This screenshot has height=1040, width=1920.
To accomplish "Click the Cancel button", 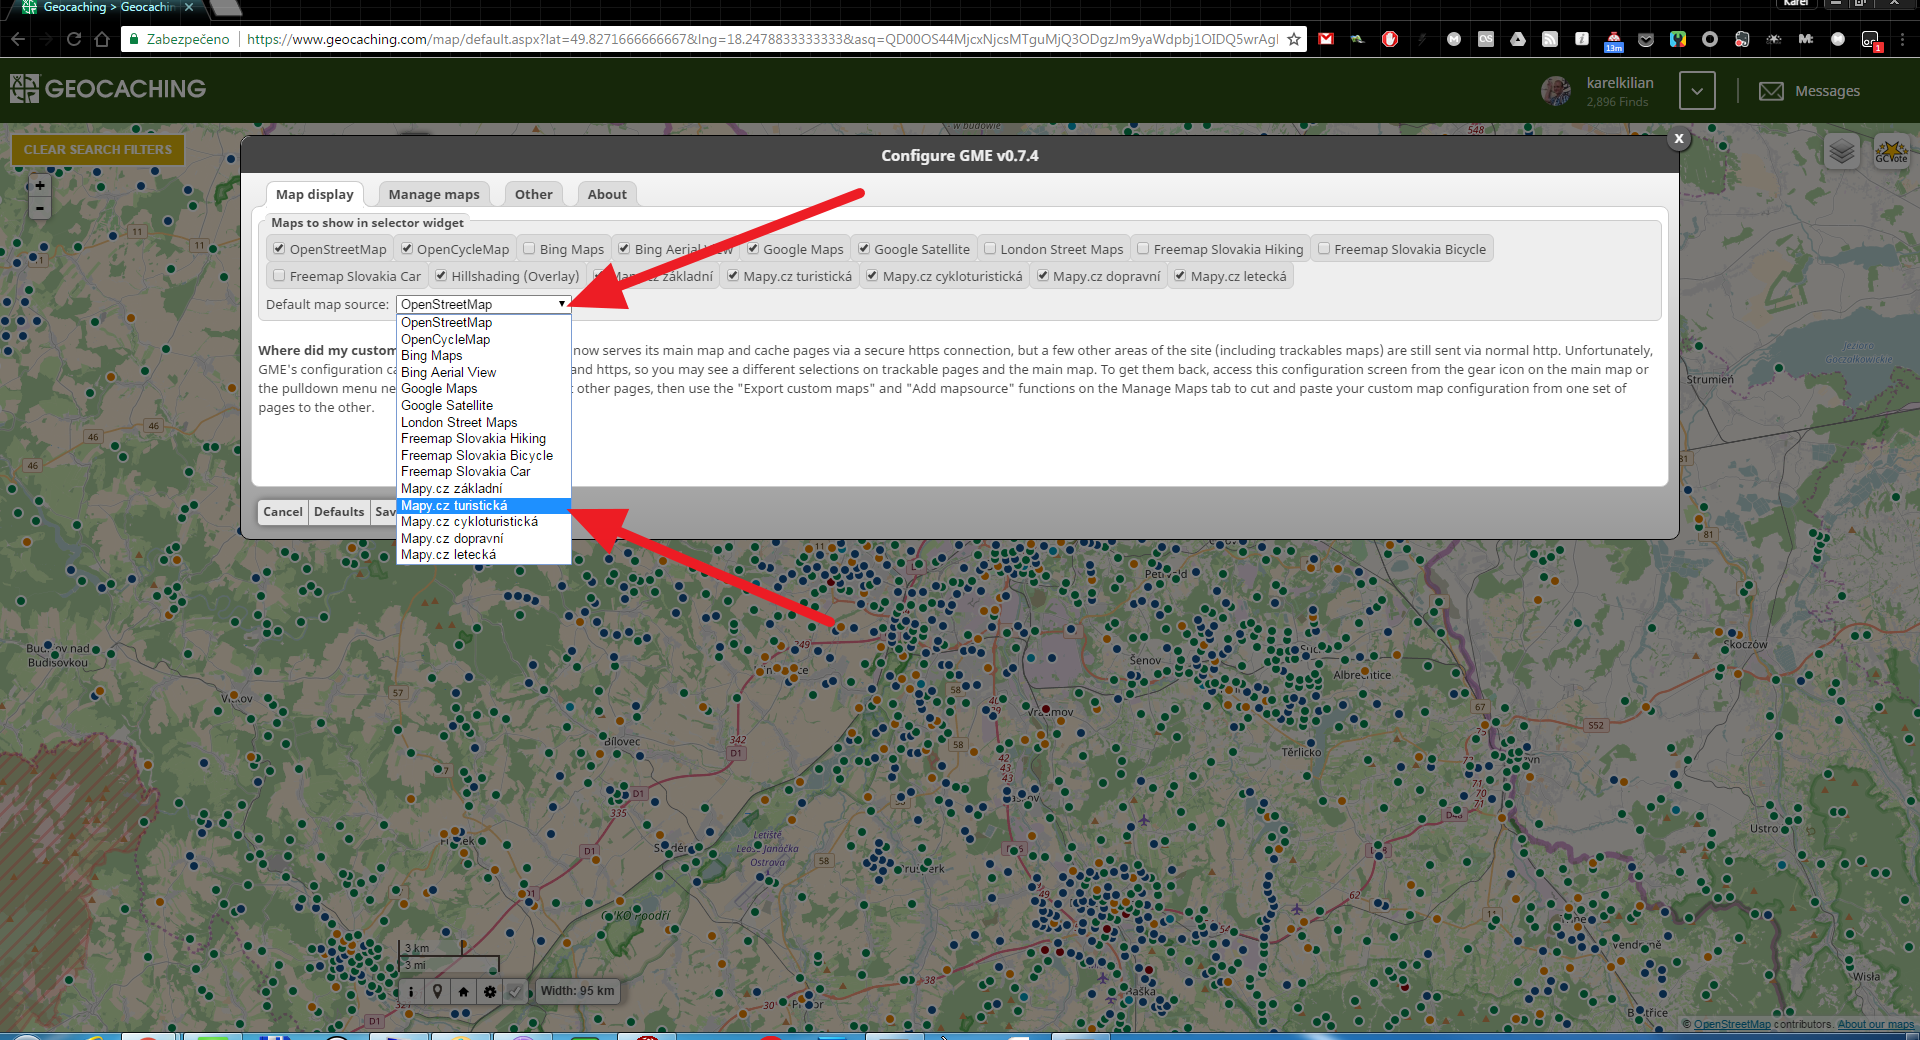I will (x=283, y=512).
